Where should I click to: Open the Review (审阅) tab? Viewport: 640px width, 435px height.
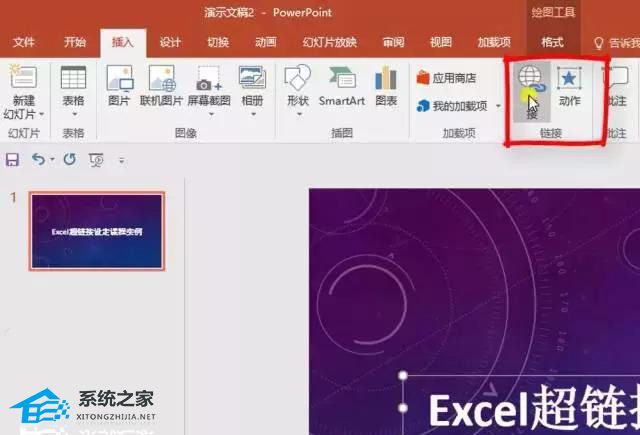(393, 42)
